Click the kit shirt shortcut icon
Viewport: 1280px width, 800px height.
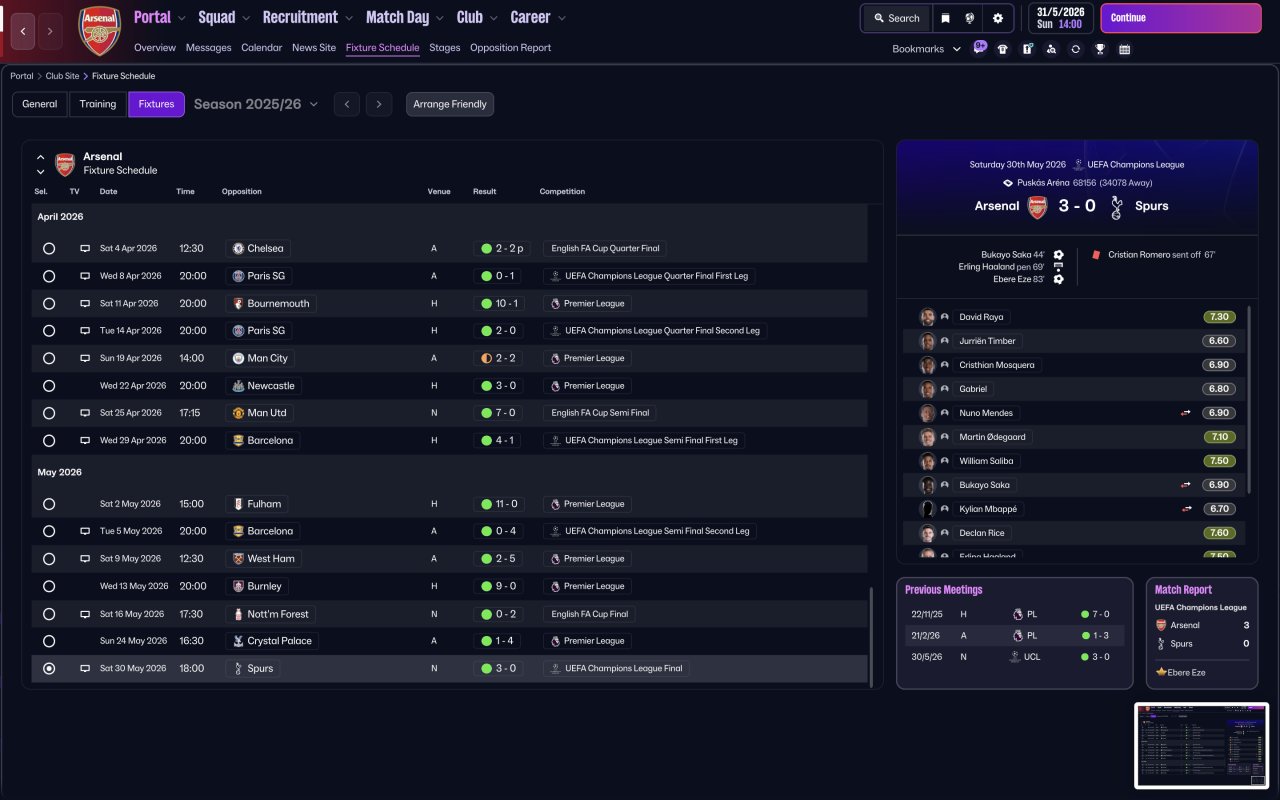tap(1003, 49)
